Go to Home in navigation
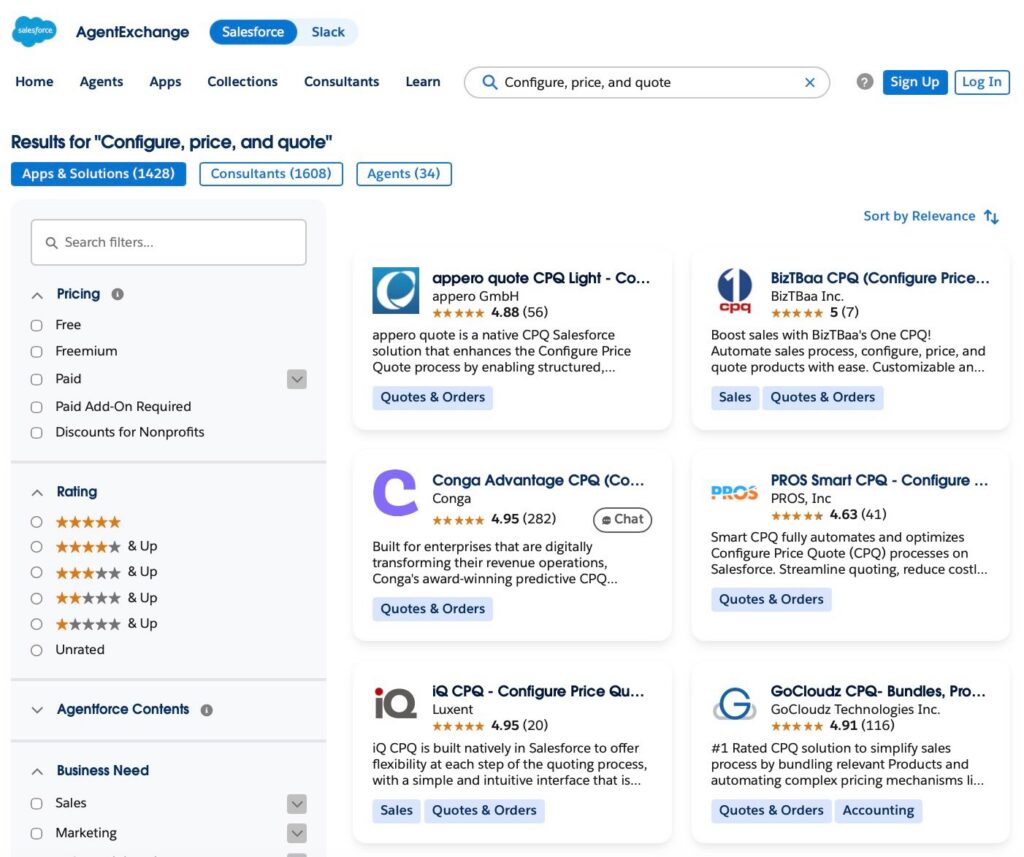The height and width of the screenshot is (857, 1024). [x=35, y=82]
